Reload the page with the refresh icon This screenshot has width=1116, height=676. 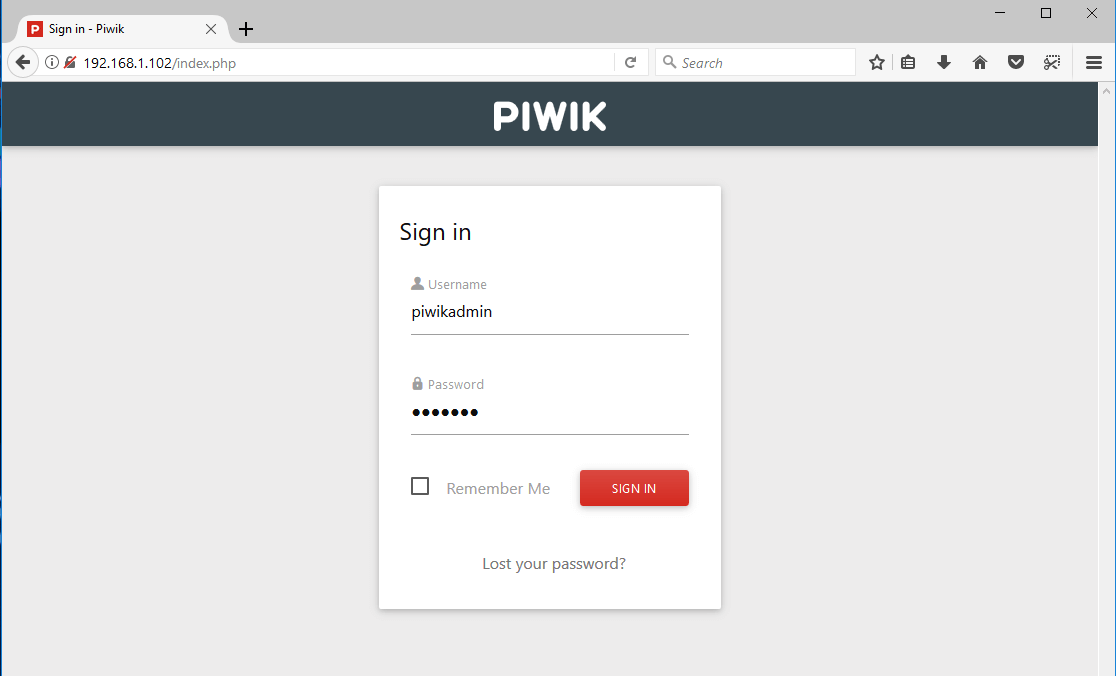coord(631,63)
